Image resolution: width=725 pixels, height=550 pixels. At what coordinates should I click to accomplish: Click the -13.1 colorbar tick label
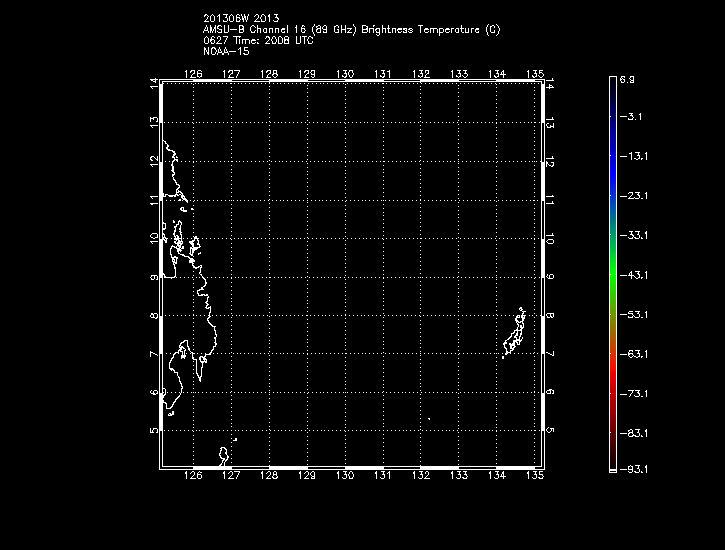pos(633,156)
